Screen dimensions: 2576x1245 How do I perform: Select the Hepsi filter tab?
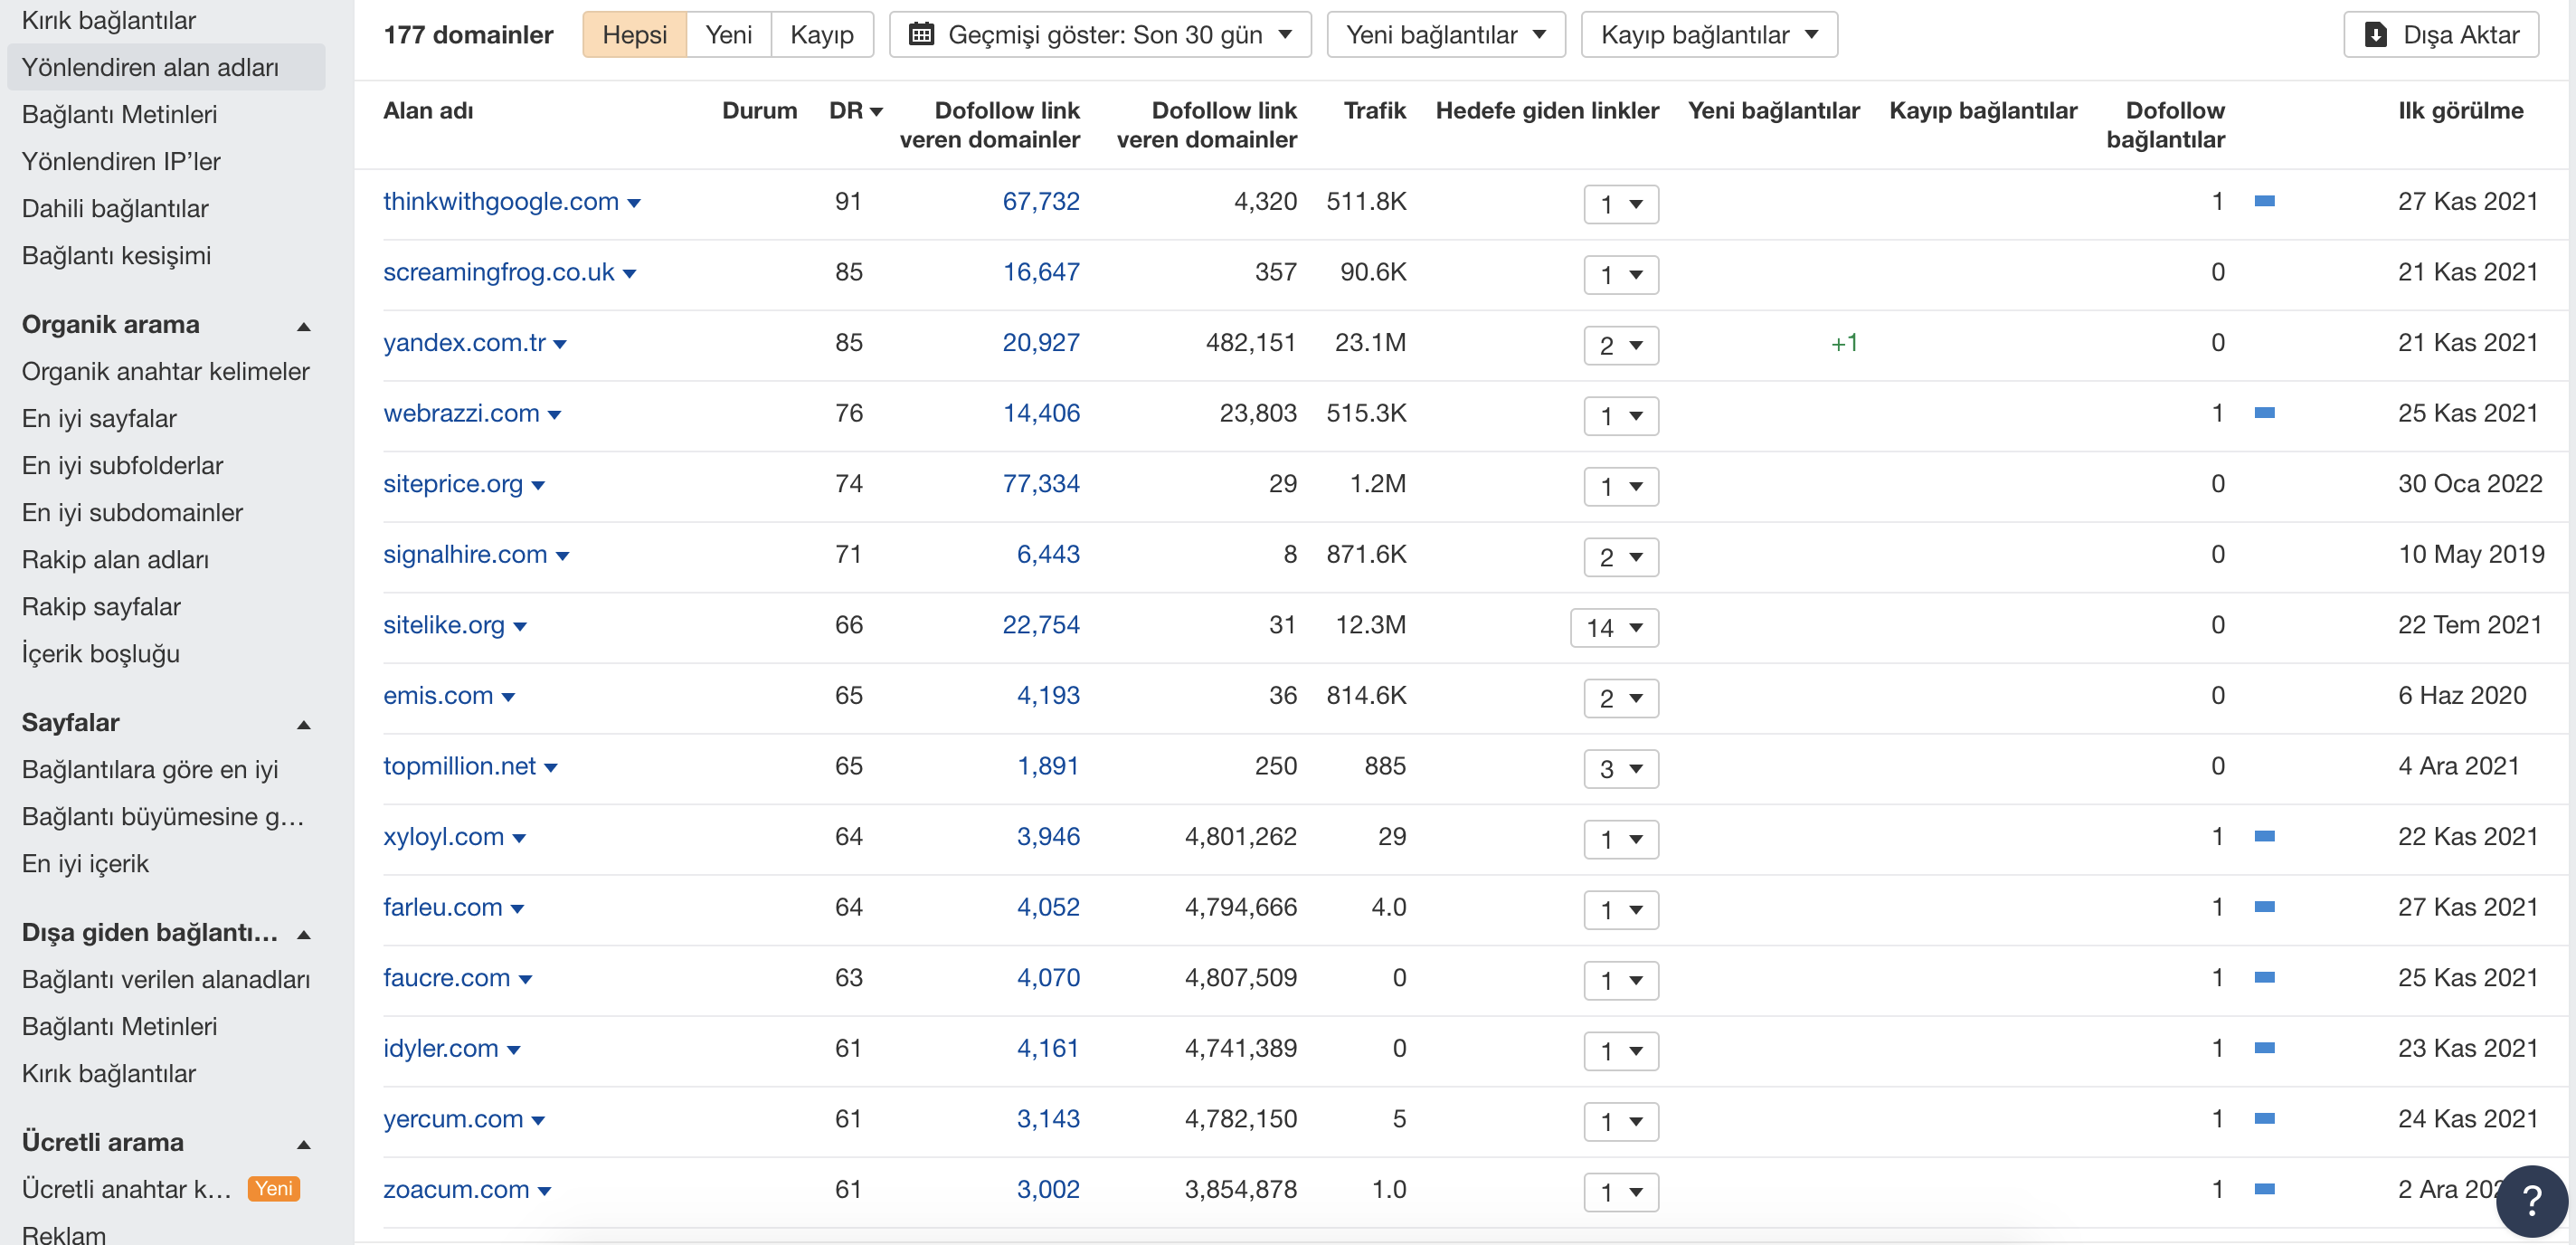pos(634,35)
